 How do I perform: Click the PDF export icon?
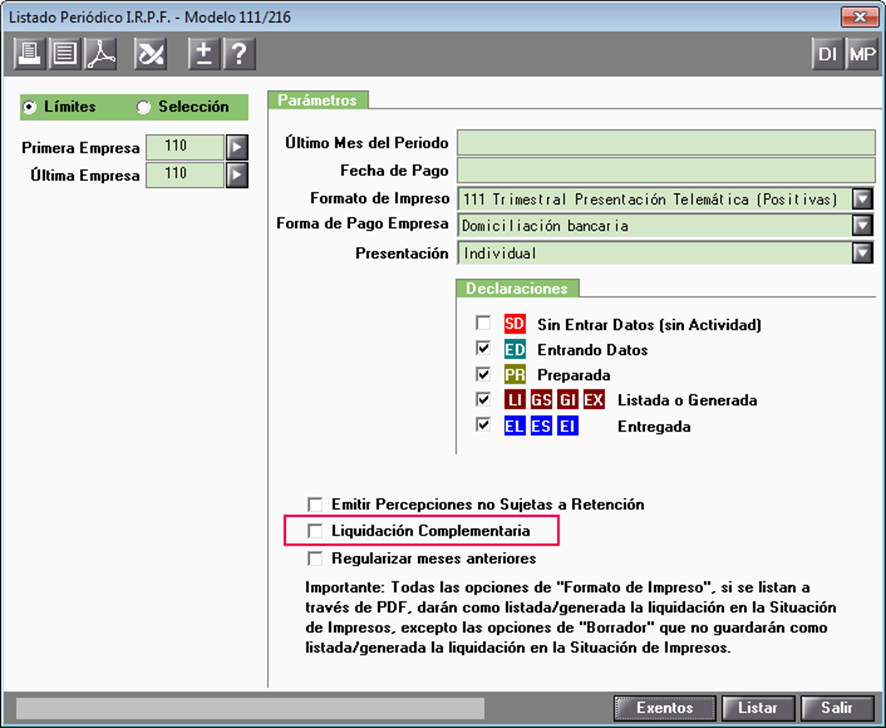[101, 54]
